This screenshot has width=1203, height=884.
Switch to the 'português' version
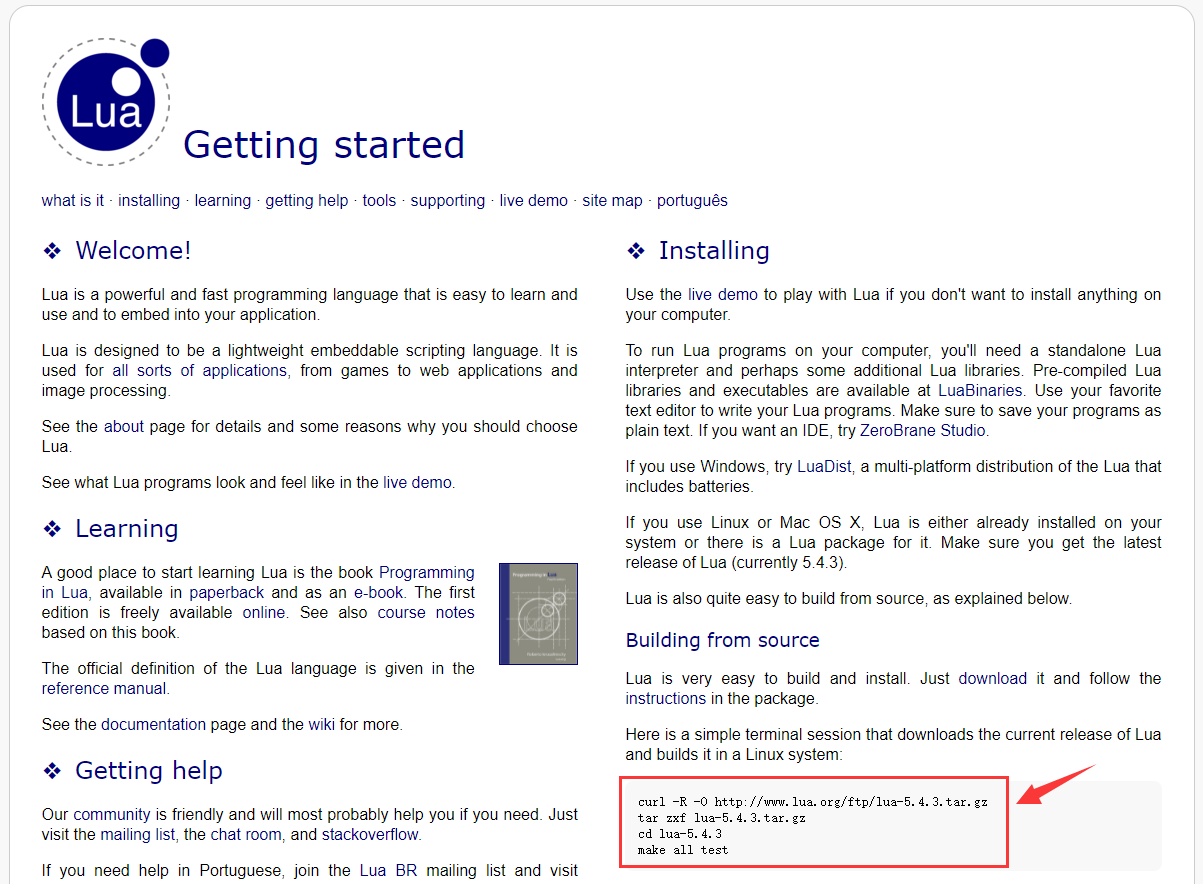[692, 200]
